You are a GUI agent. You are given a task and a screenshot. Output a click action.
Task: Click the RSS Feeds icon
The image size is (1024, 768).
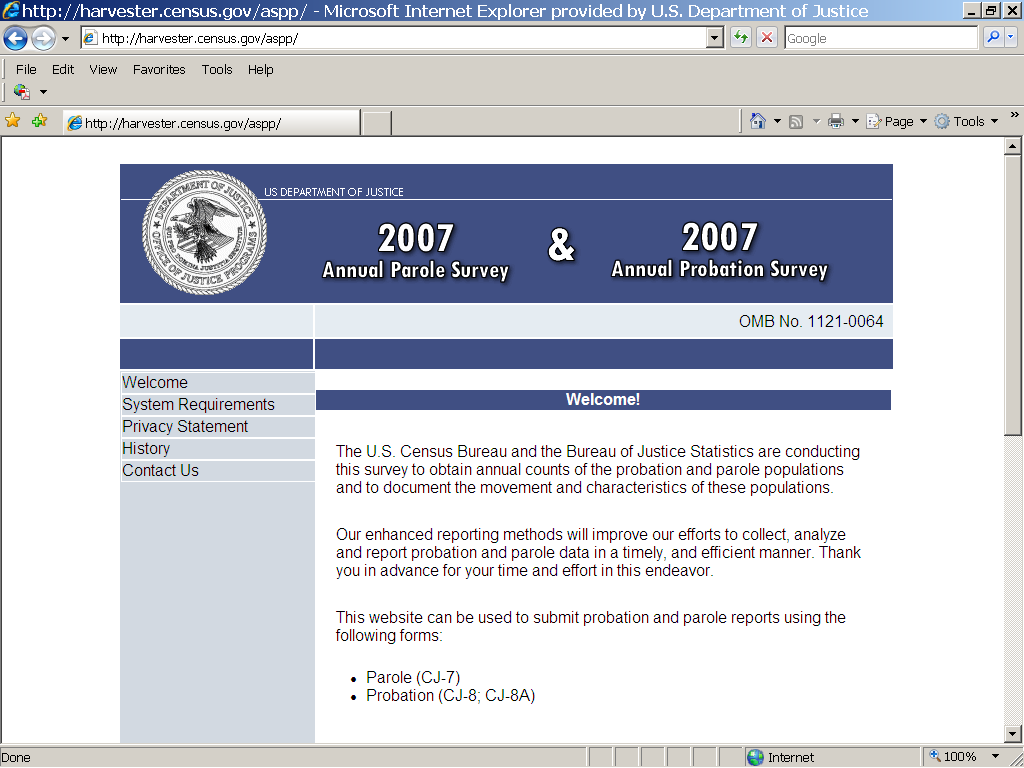coord(795,121)
